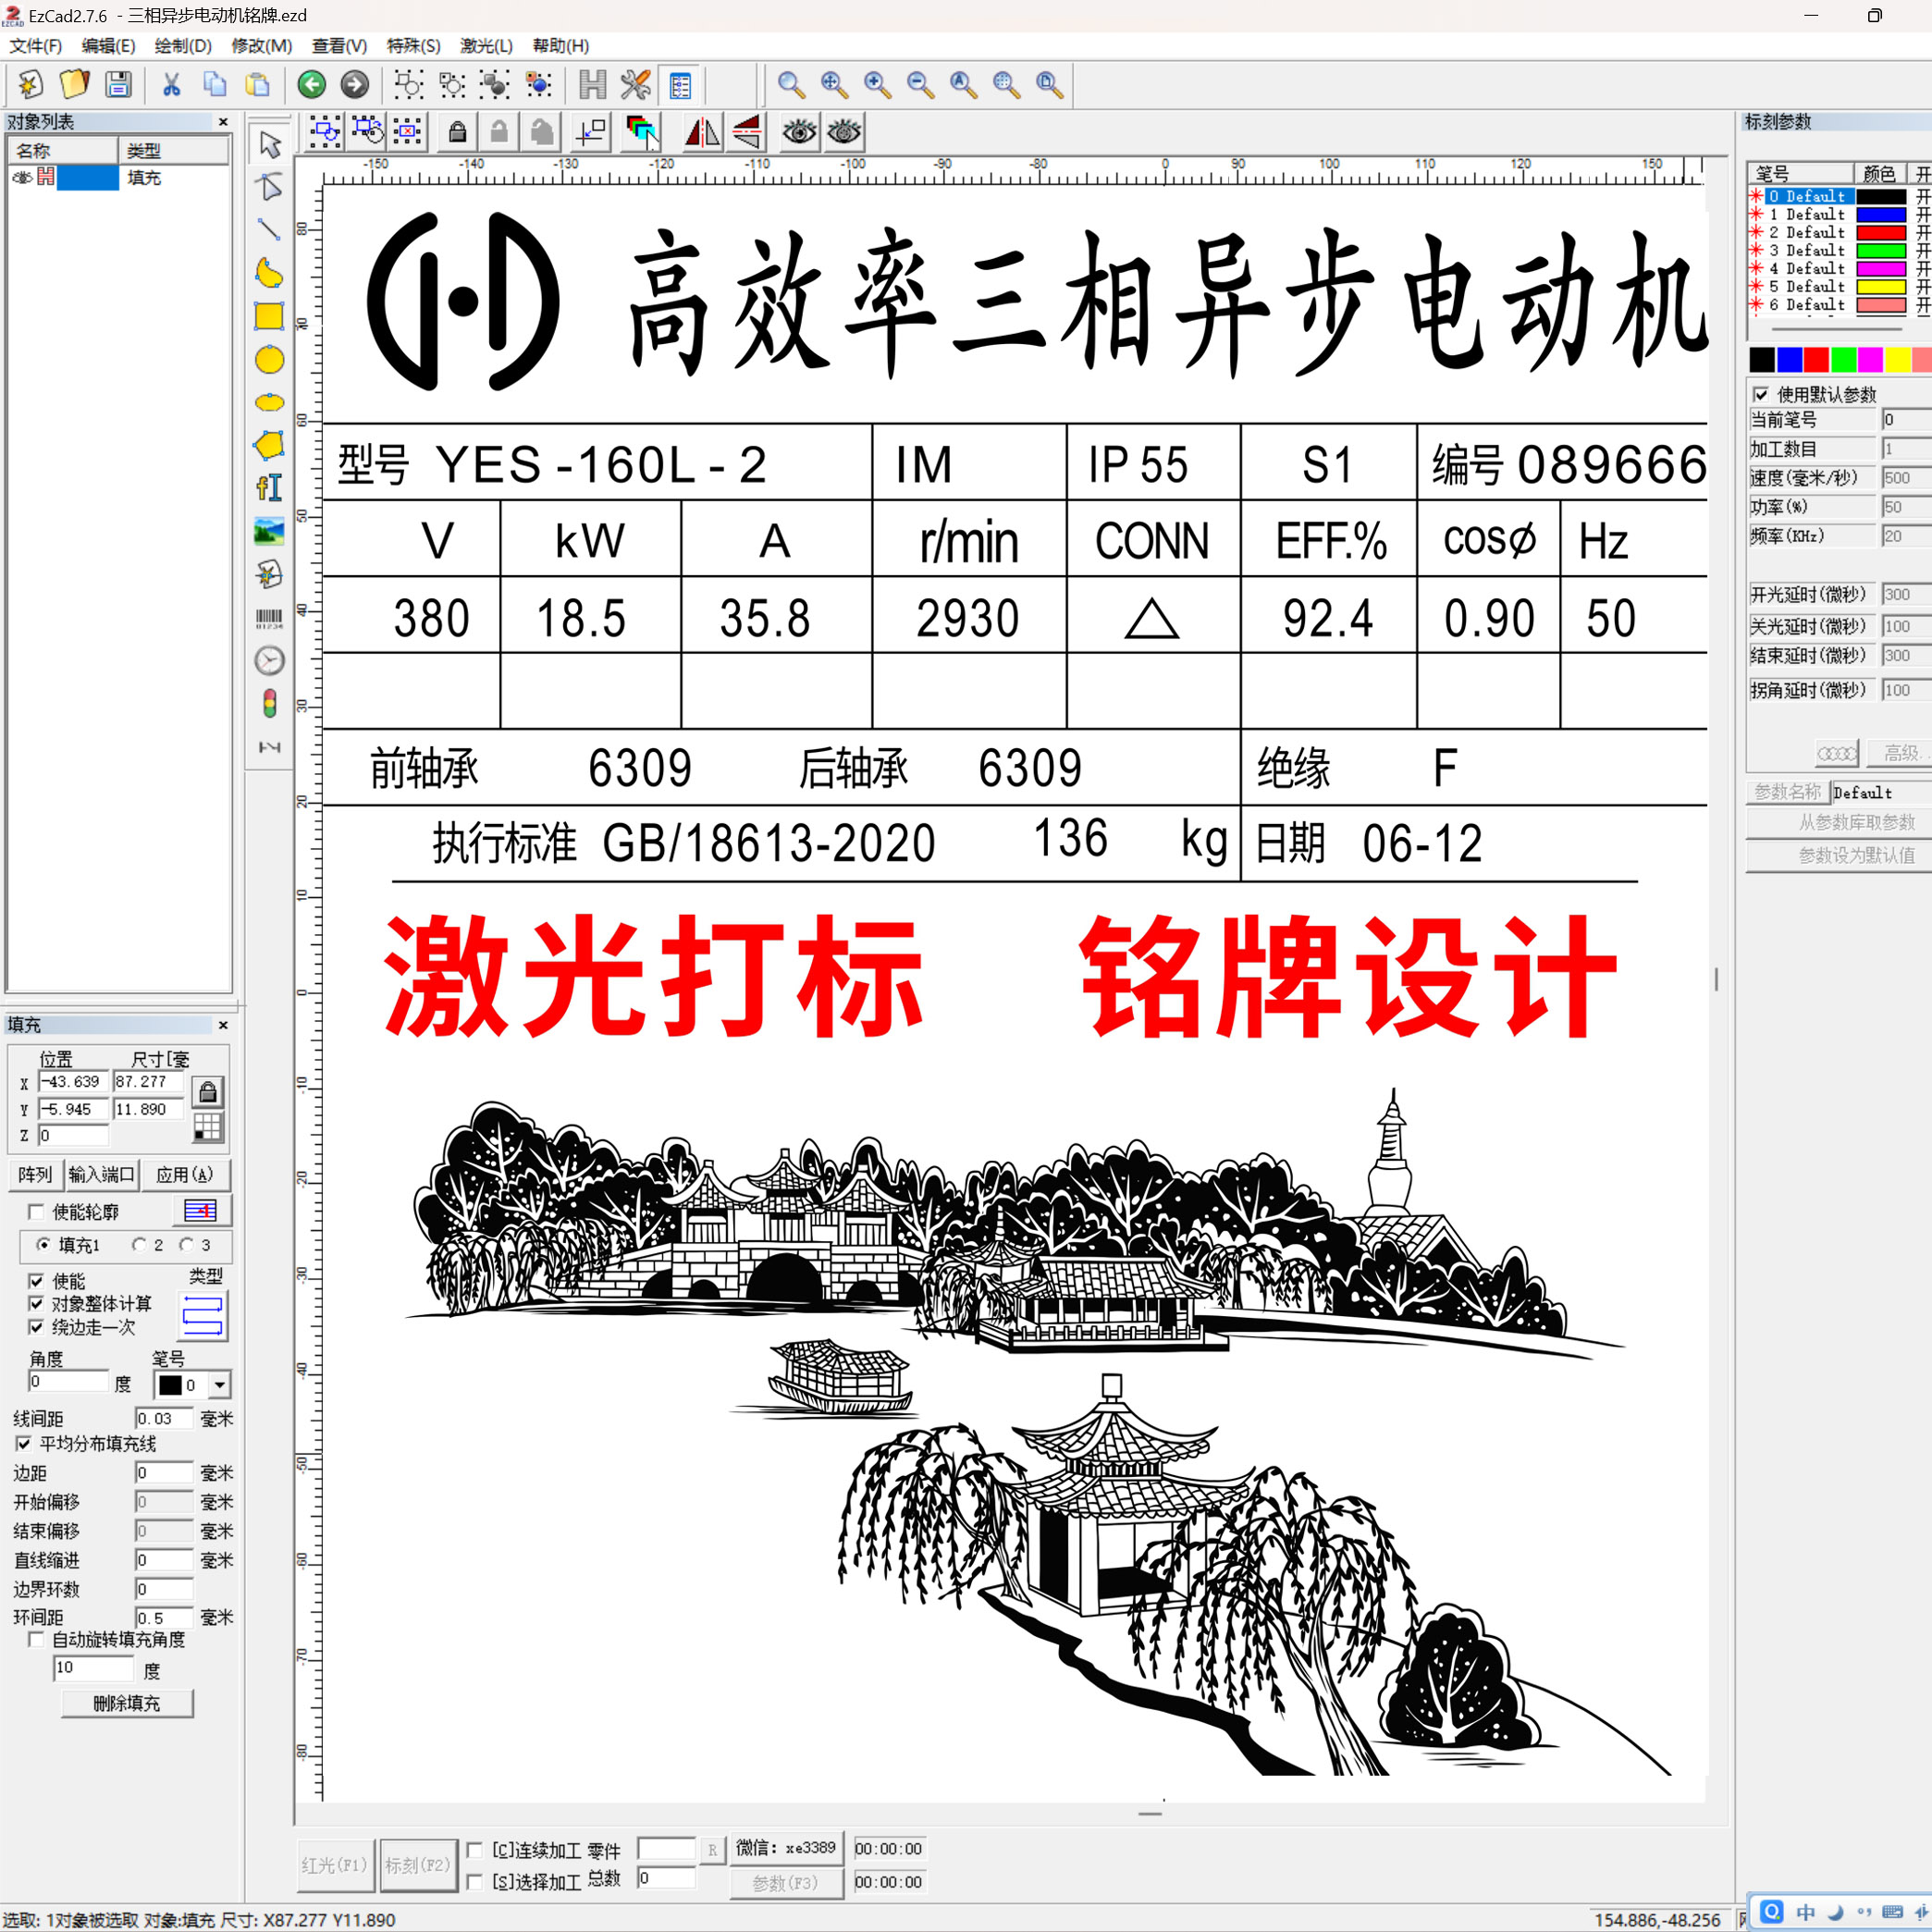Viewport: 1932px width, 1932px height.
Task: Select the node editing tool
Action: 268,187
